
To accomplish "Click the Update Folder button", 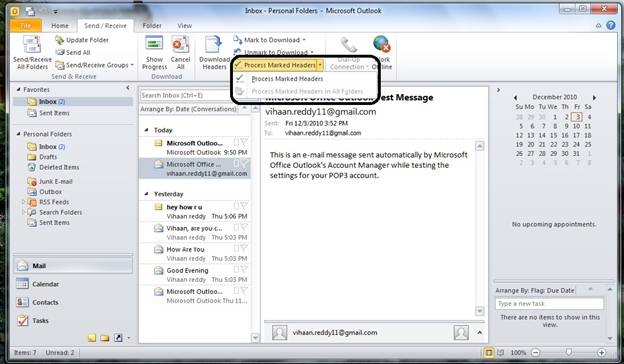I will tap(82, 40).
